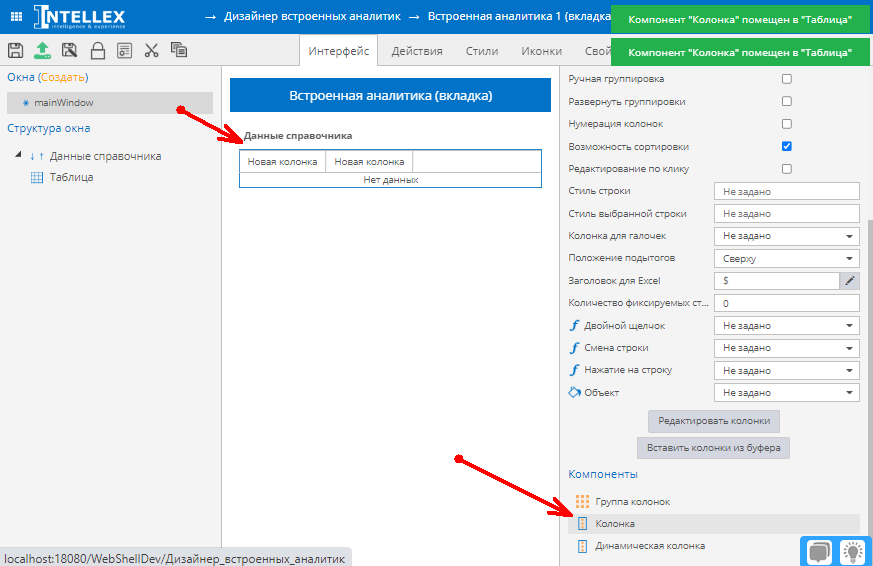This screenshot has width=873, height=566.
Task: Click the padlock icon in toolbar
Action: (97, 51)
